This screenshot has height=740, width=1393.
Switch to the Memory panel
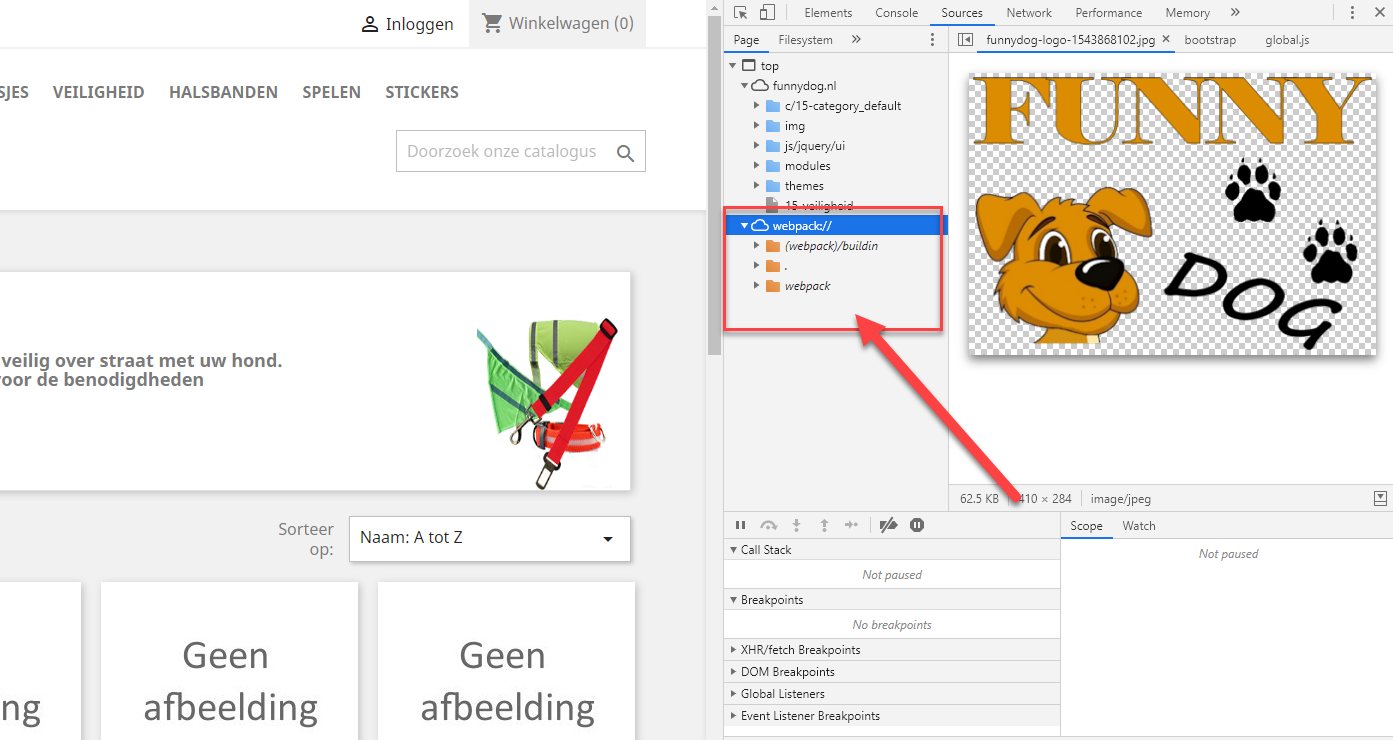pyautogui.click(x=1188, y=13)
